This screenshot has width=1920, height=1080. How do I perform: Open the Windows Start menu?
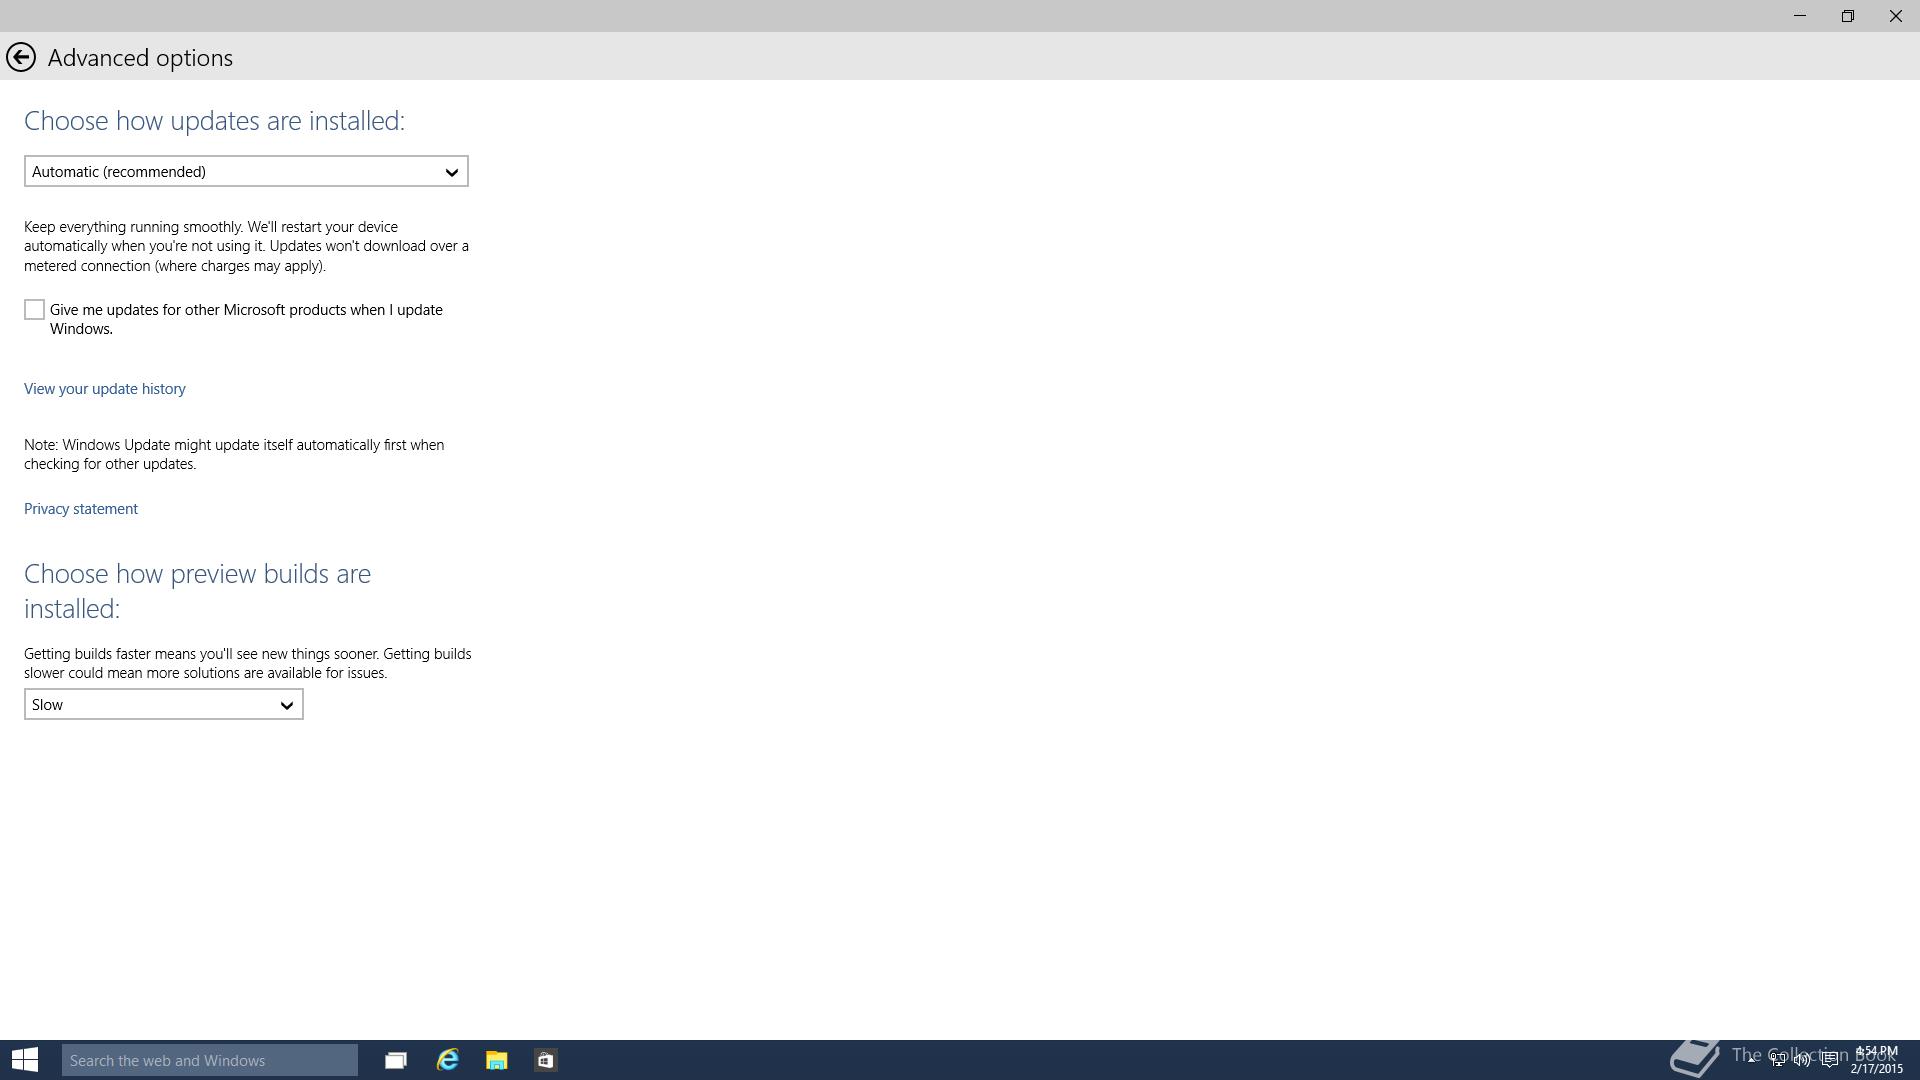coord(25,1060)
